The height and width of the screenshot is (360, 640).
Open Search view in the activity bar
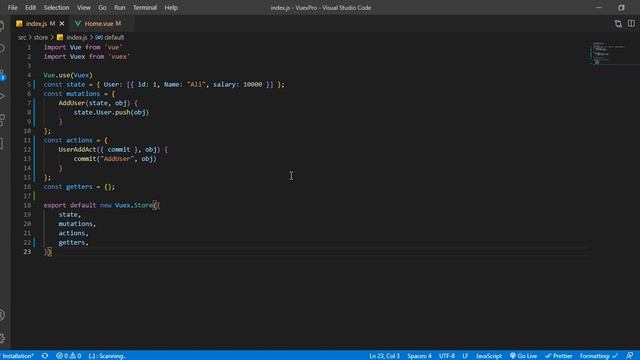(2, 49)
